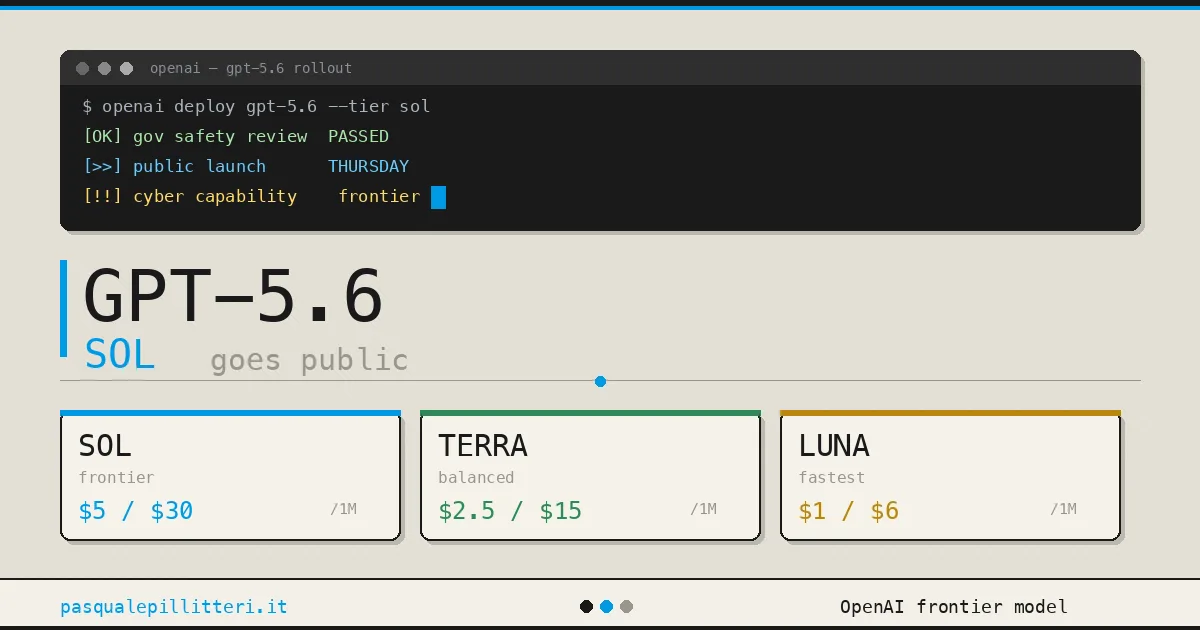Click the third lighter terminal window dot

[x=126, y=68]
